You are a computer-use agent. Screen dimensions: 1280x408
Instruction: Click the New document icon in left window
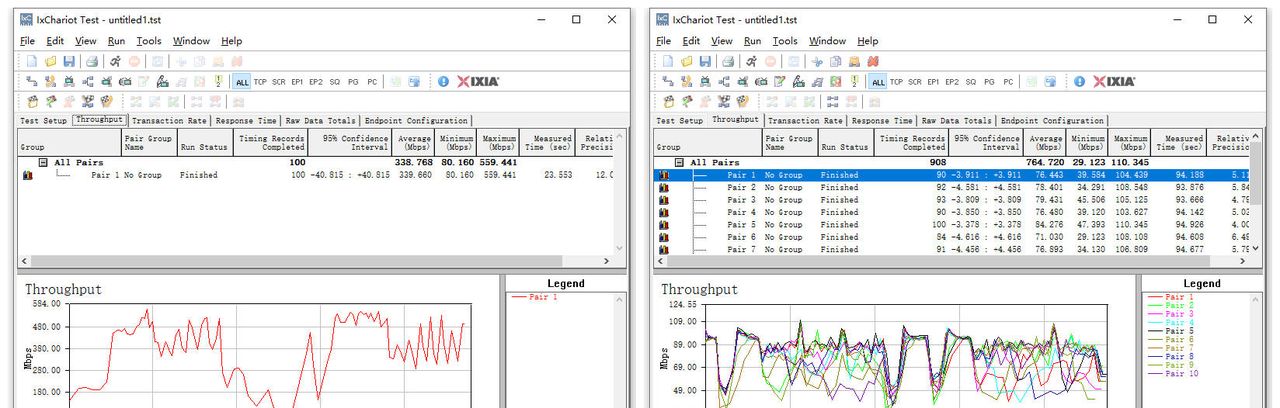point(32,61)
